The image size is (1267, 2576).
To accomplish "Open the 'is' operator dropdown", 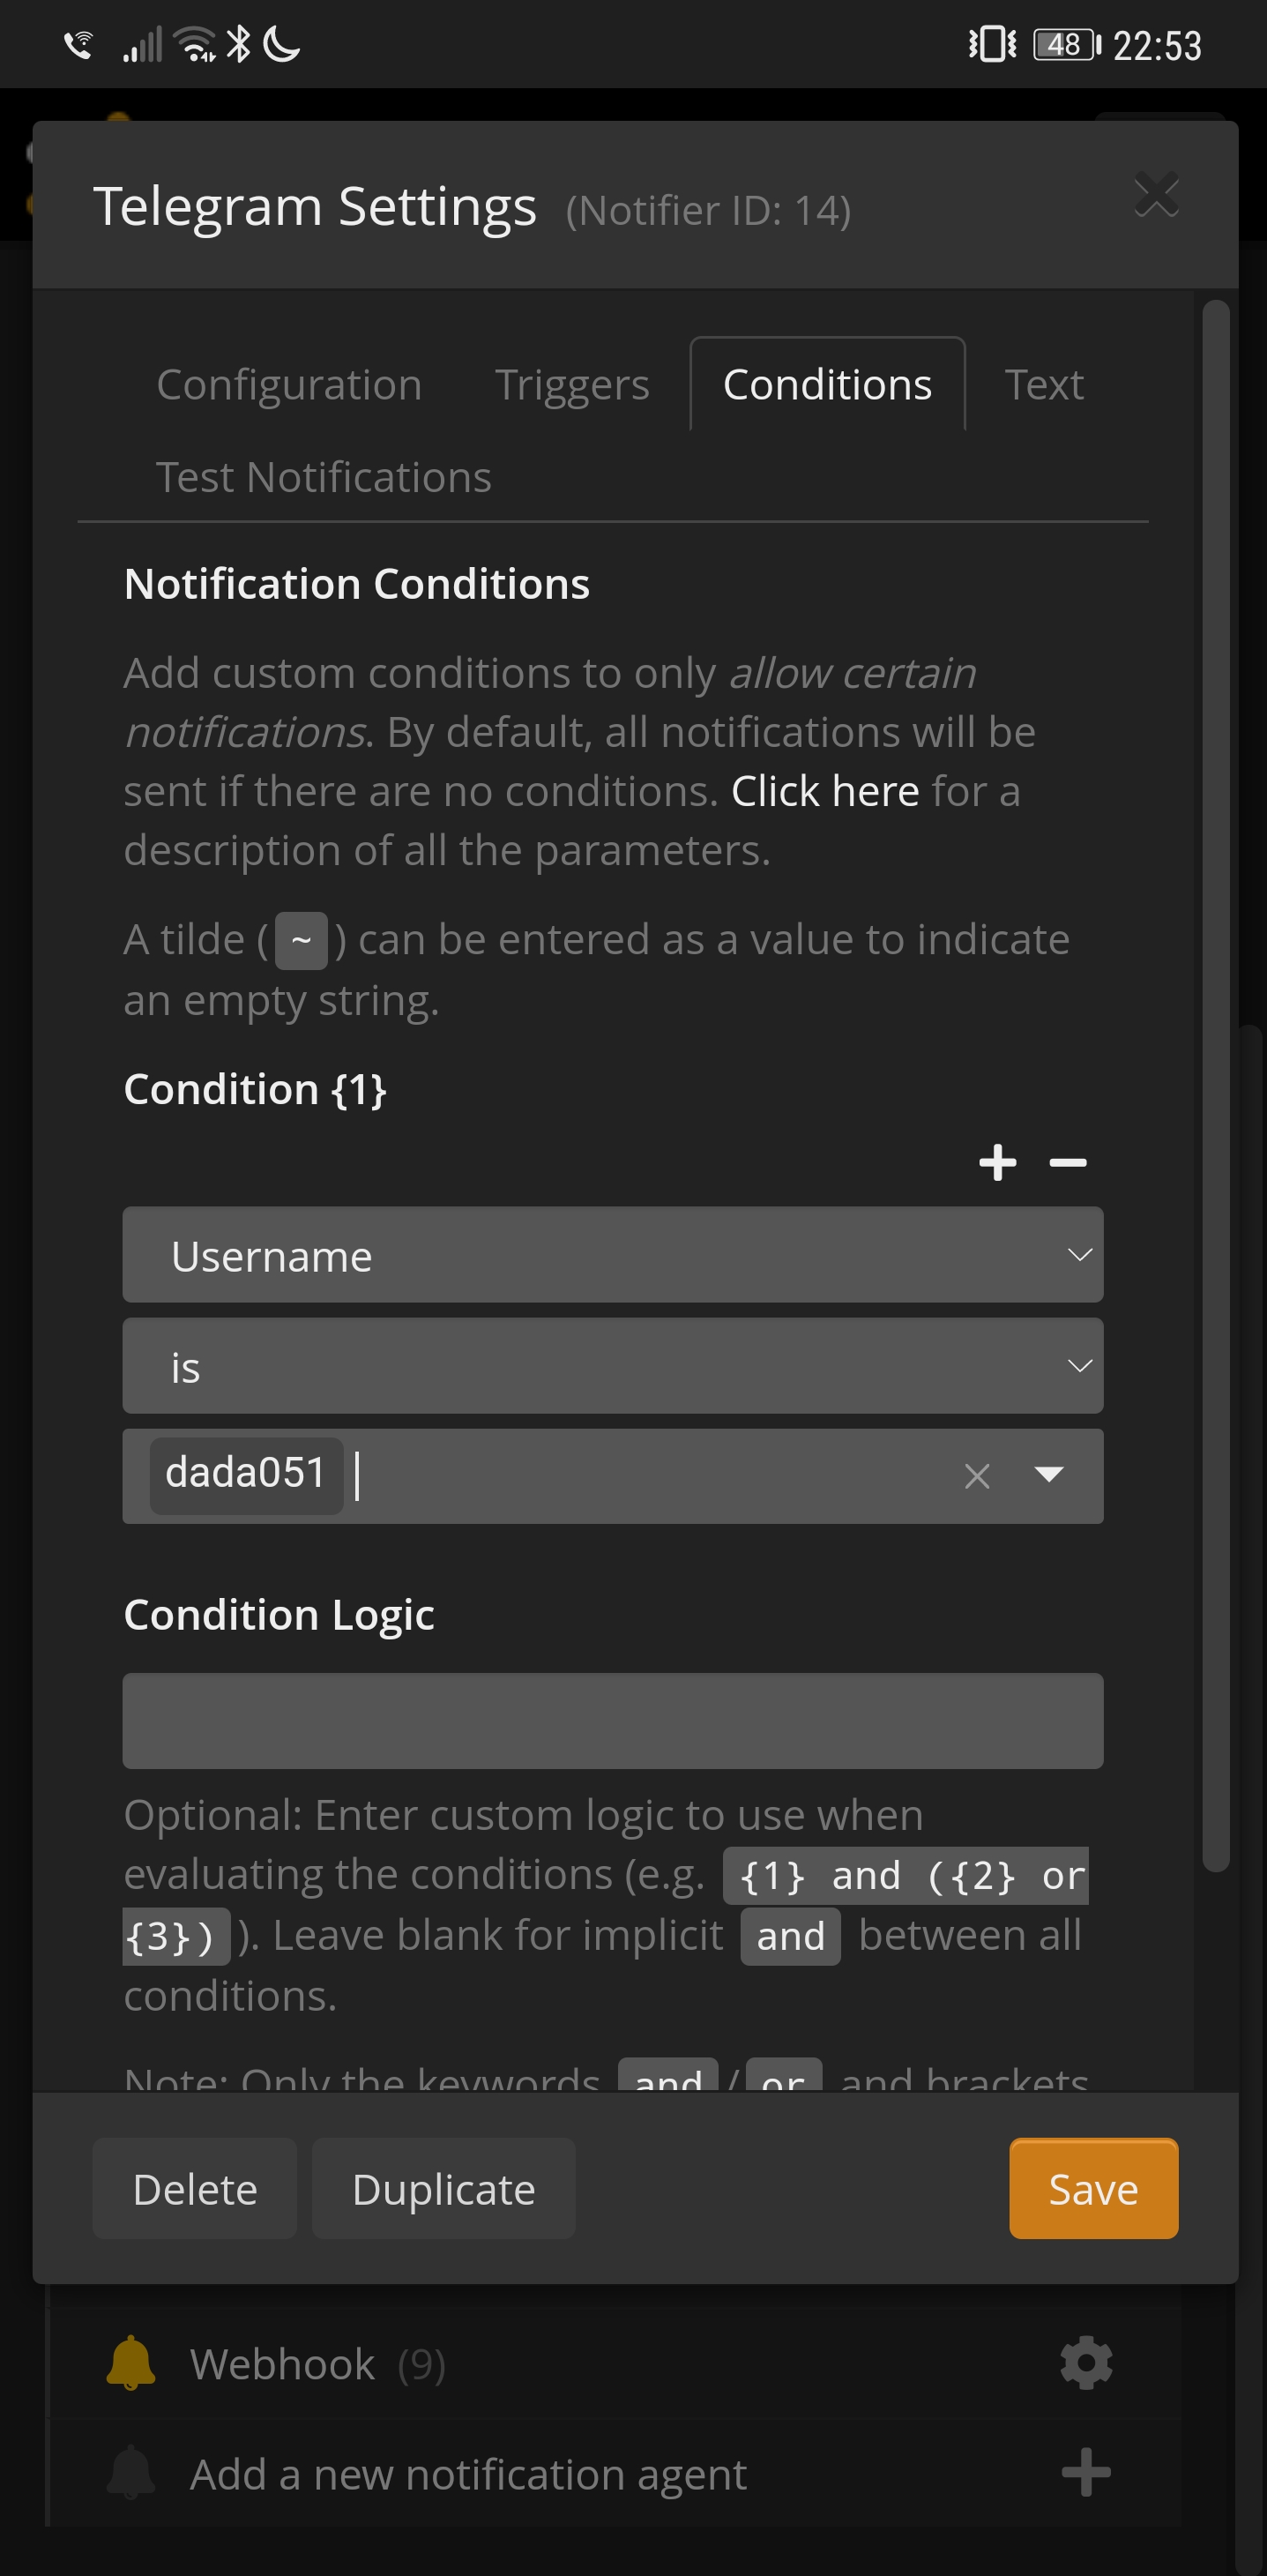I will [612, 1366].
